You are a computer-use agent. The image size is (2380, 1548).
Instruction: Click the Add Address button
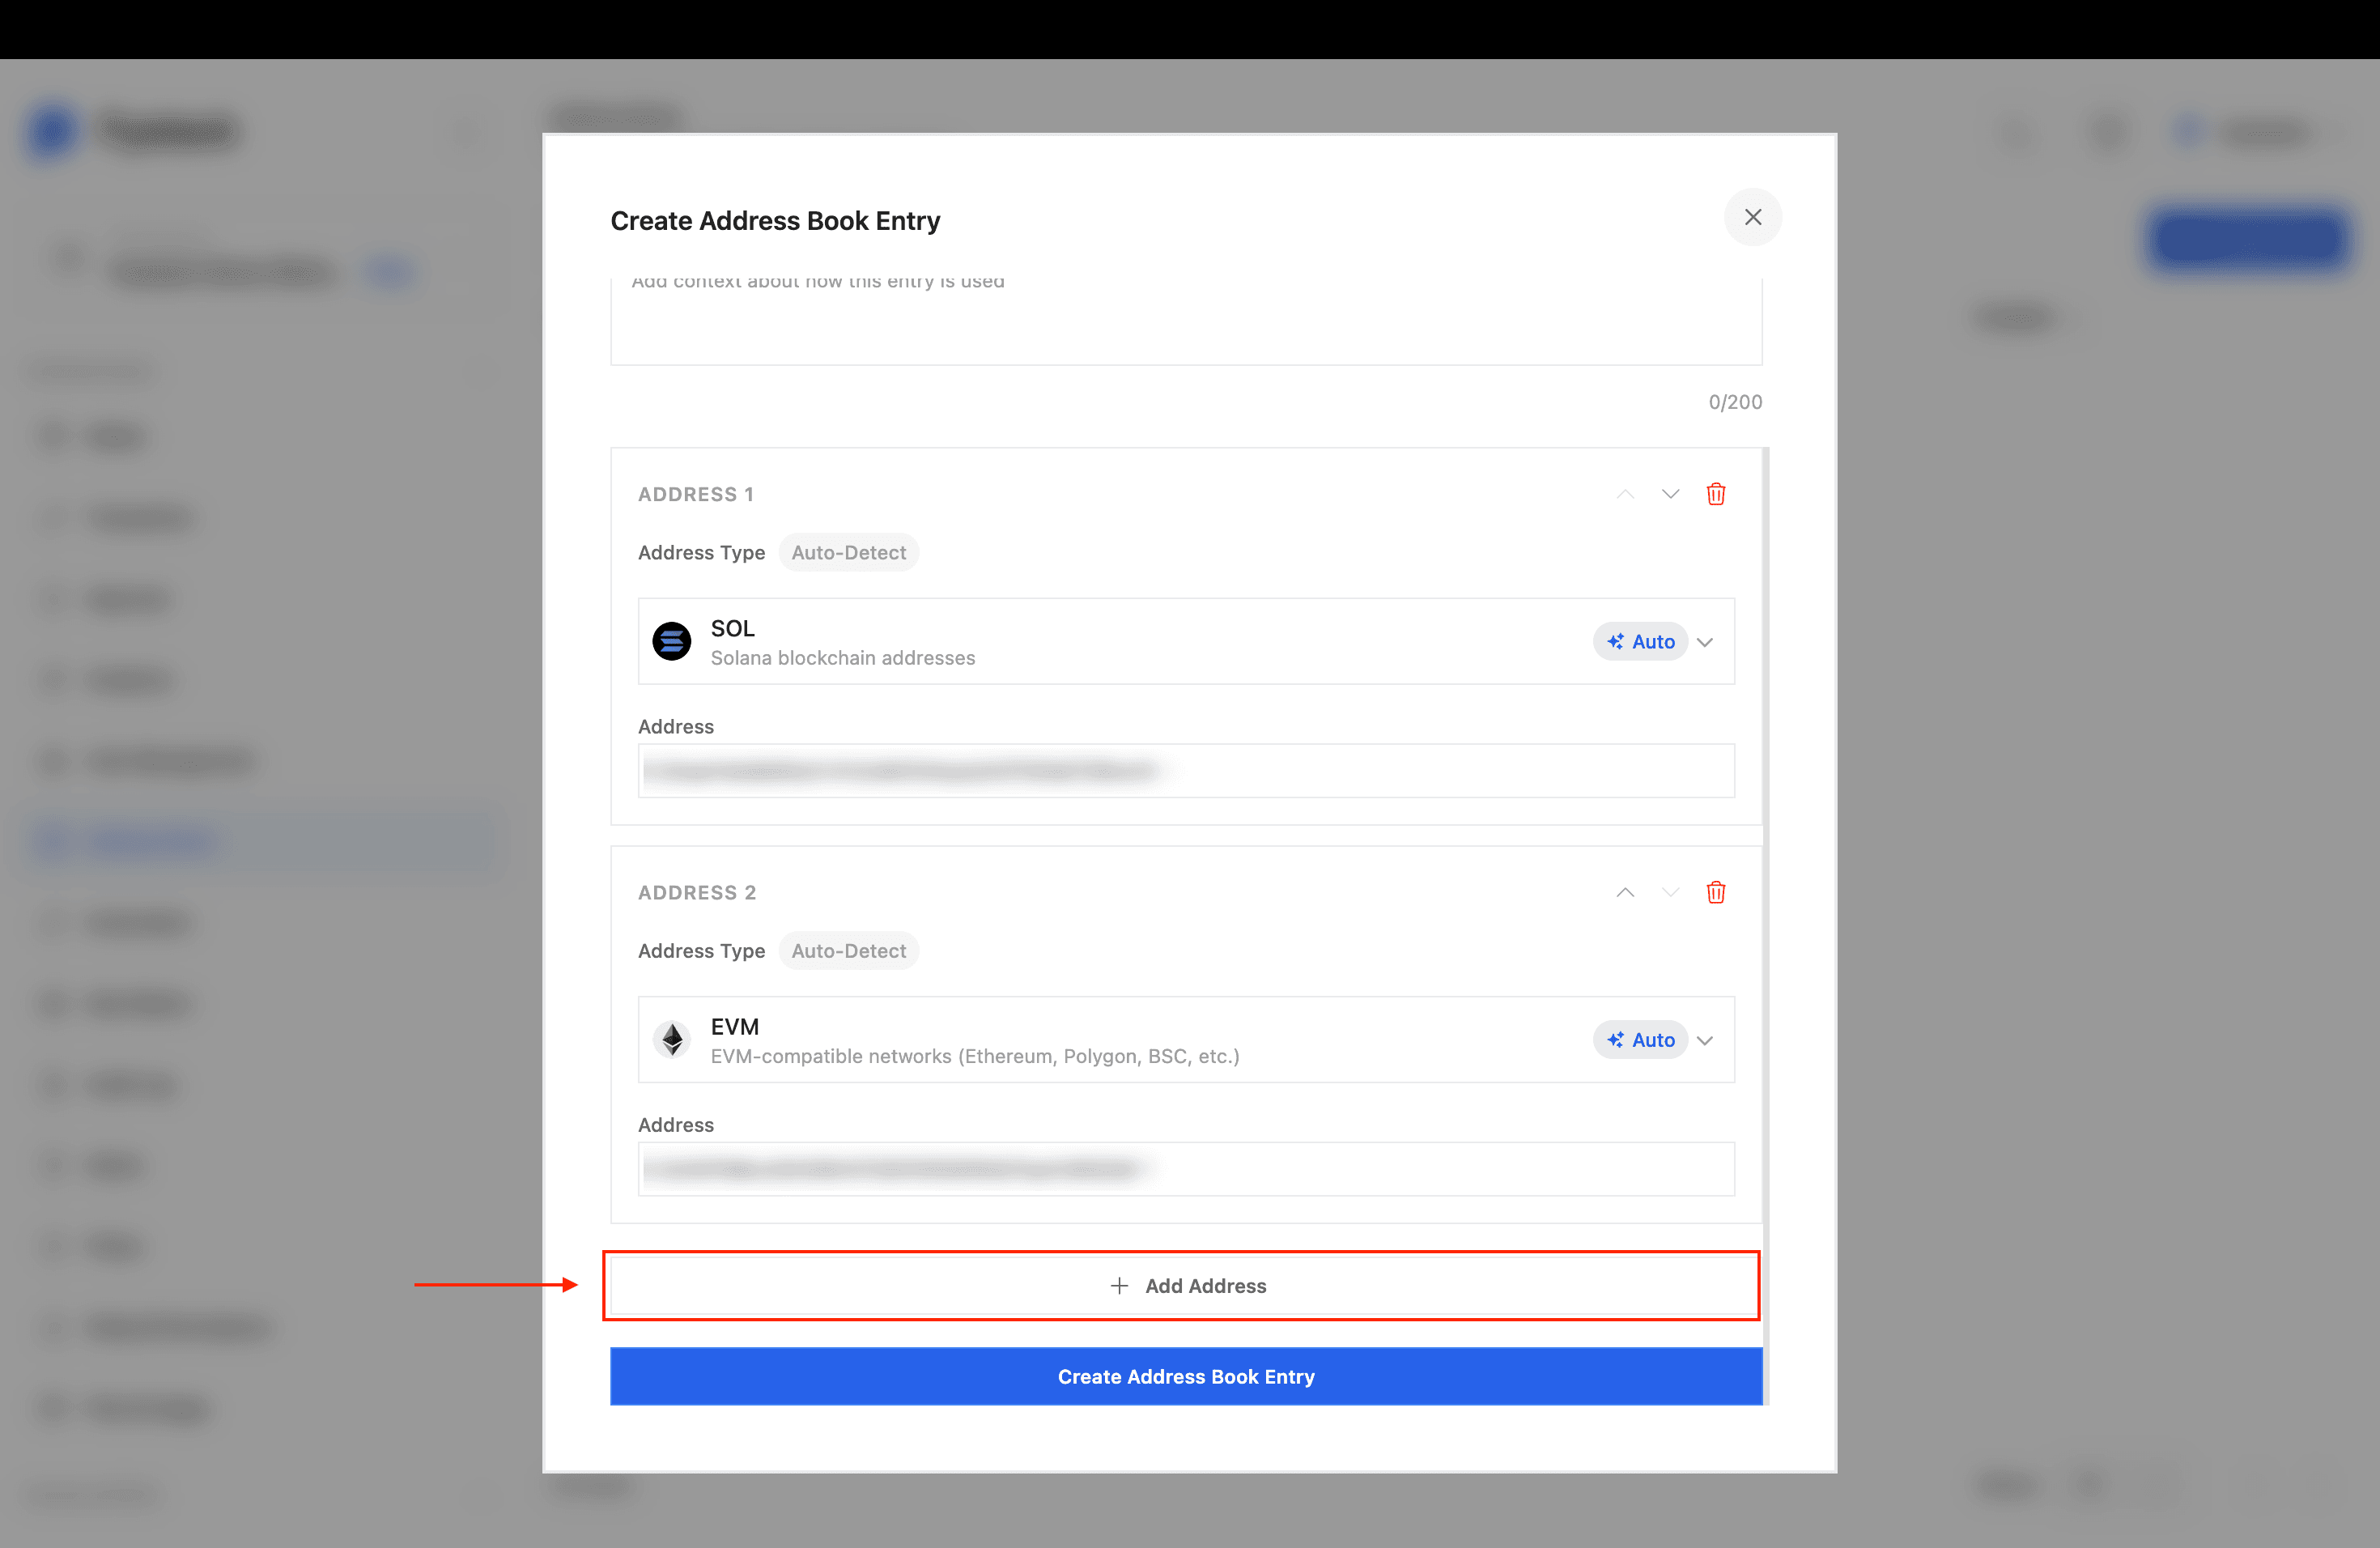[x=1186, y=1286]
